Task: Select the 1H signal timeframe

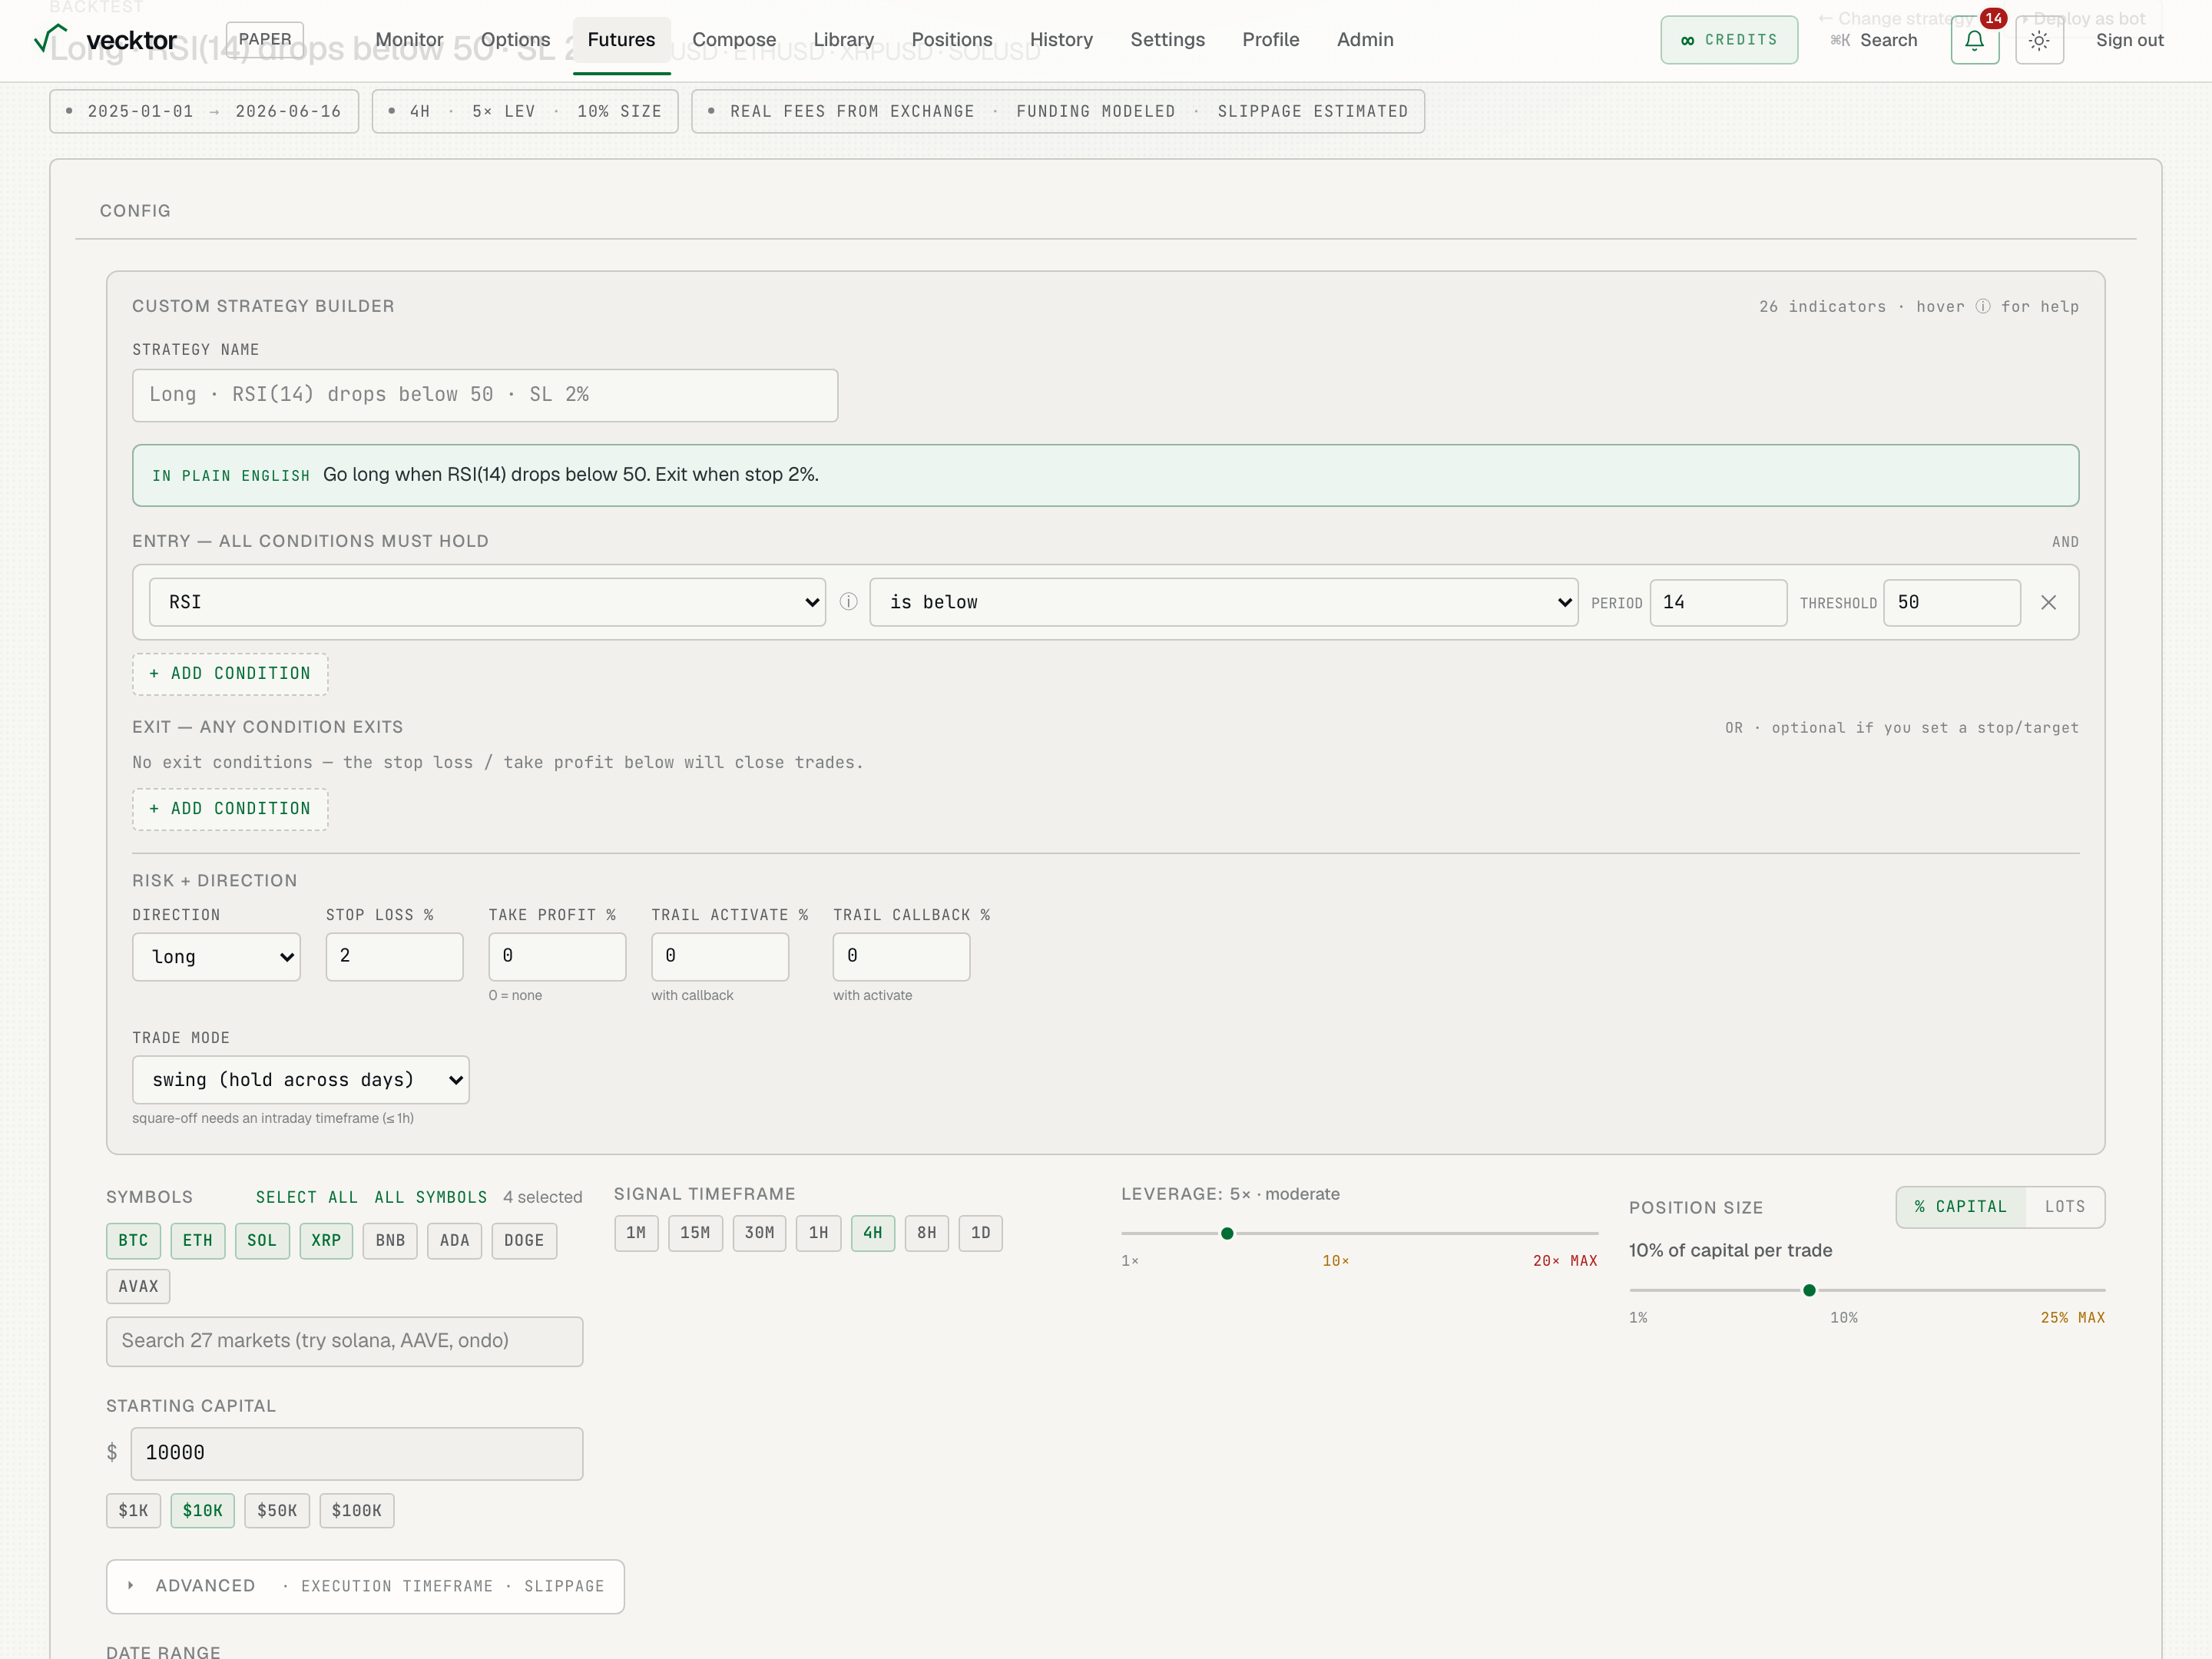Action: pos(818,1233)
